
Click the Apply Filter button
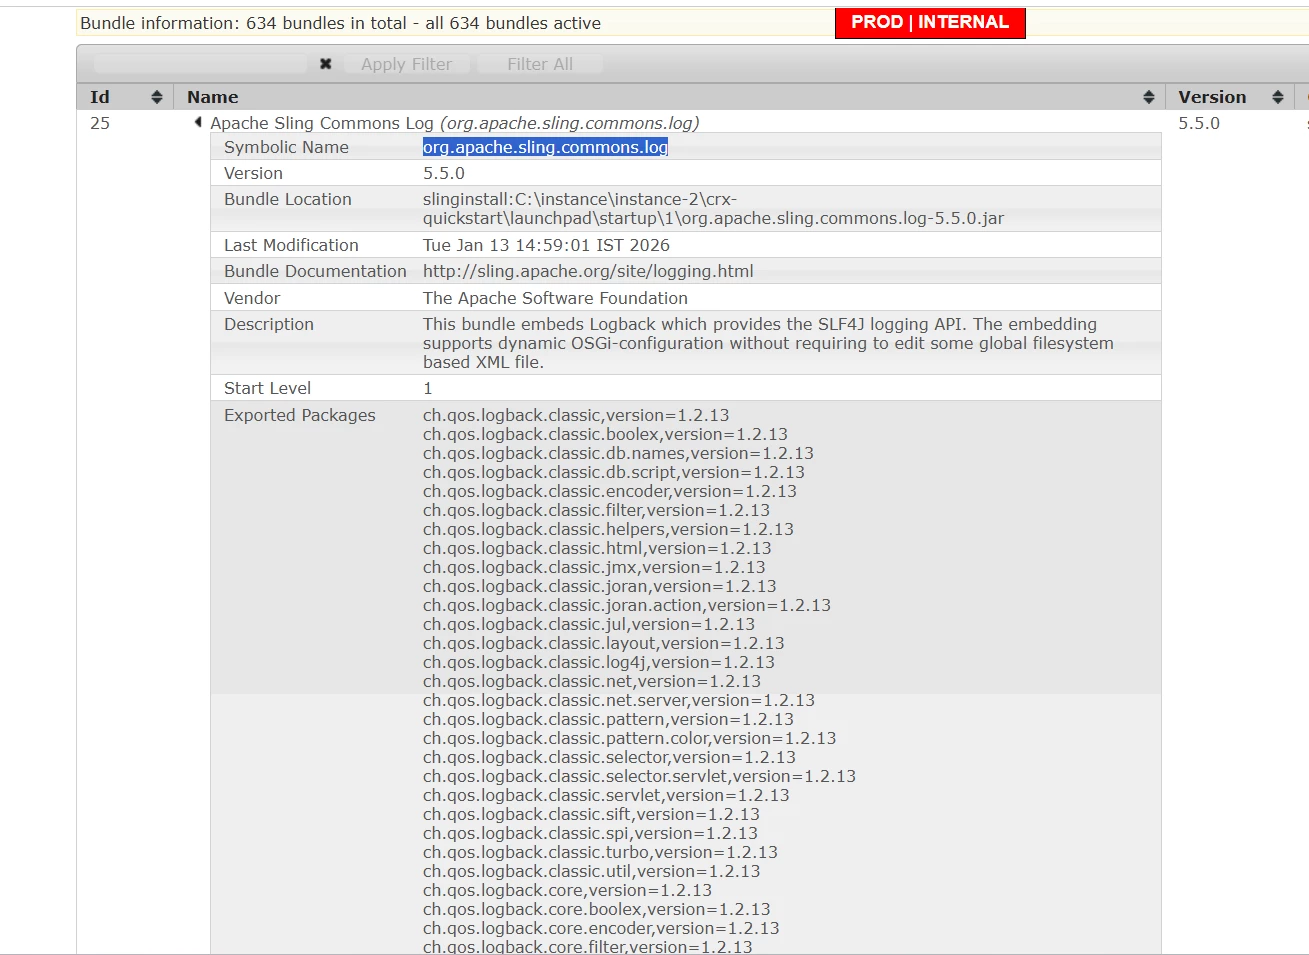[406, 64]
